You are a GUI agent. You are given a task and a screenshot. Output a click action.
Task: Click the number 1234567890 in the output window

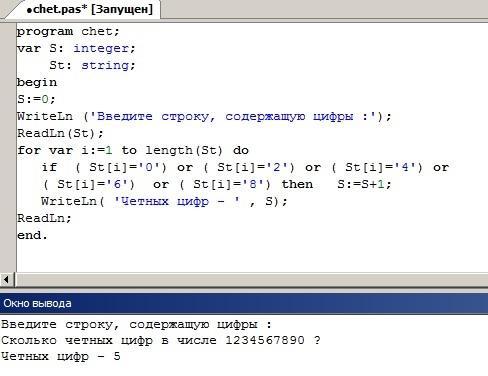[265, 340]
